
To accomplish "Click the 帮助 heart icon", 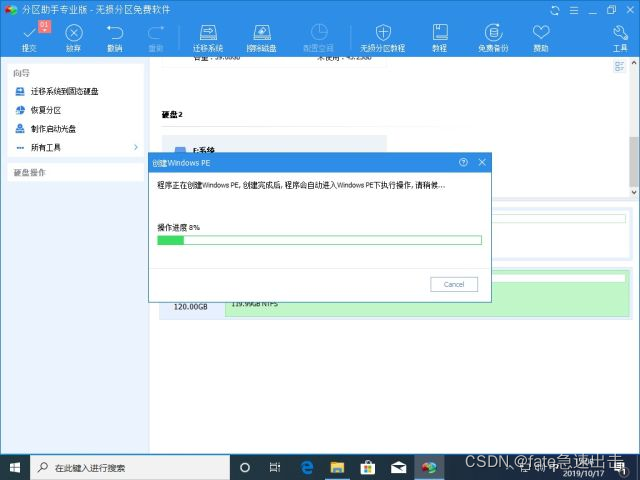I will [x=541, y=38].
